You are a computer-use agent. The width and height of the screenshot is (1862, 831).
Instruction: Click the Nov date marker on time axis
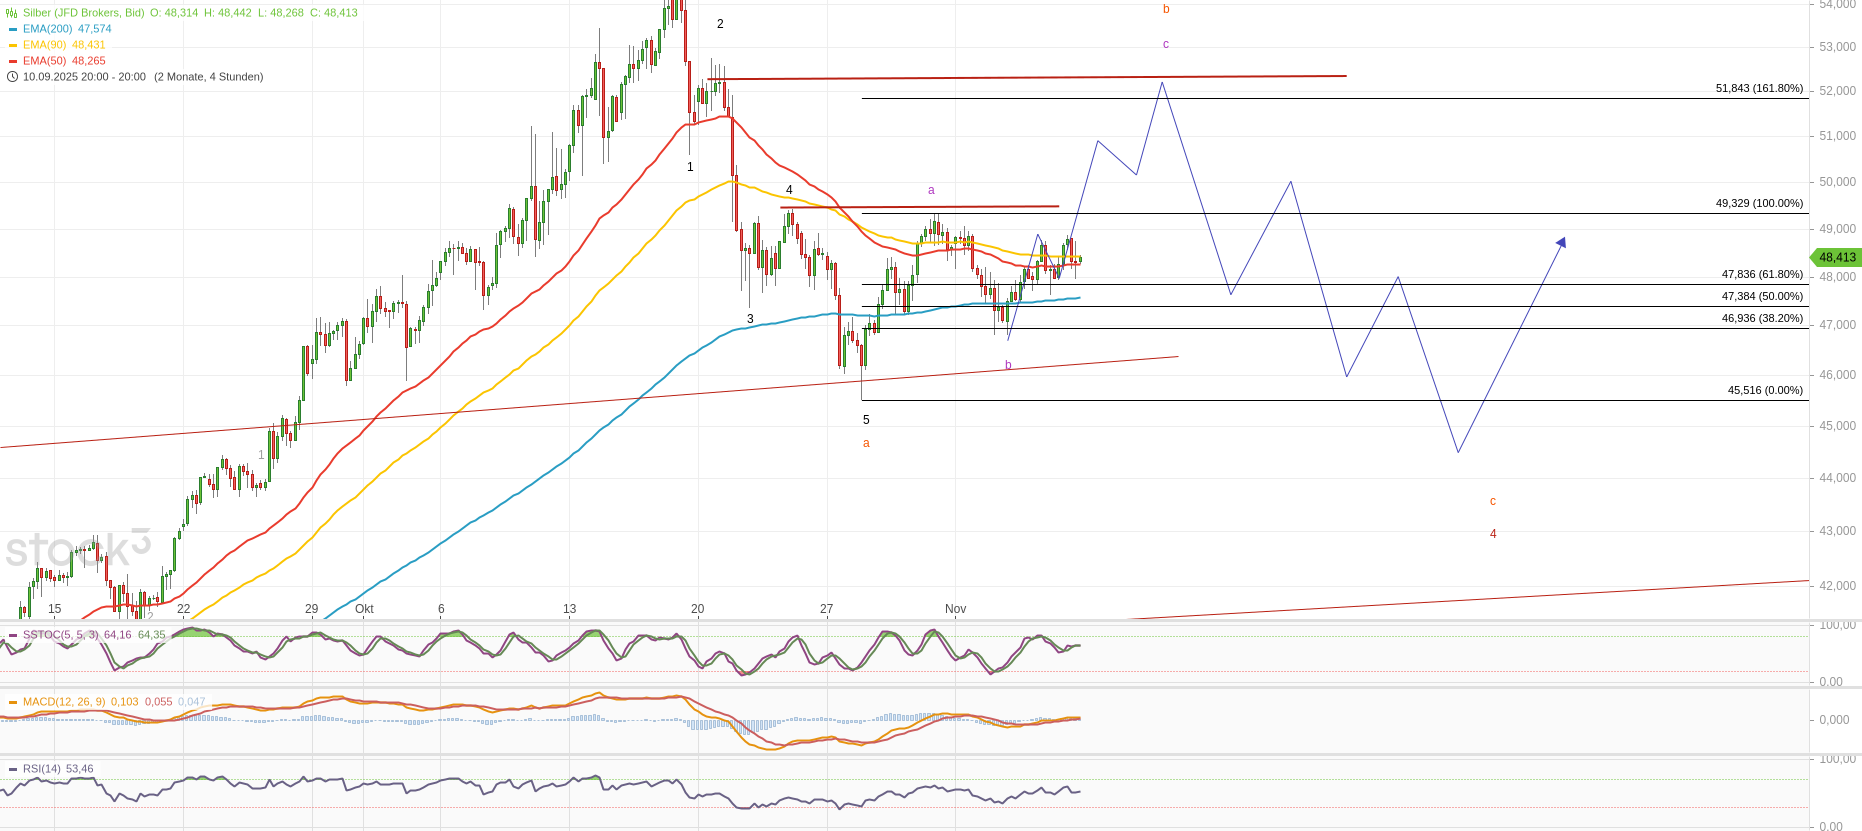coord(955,609)
